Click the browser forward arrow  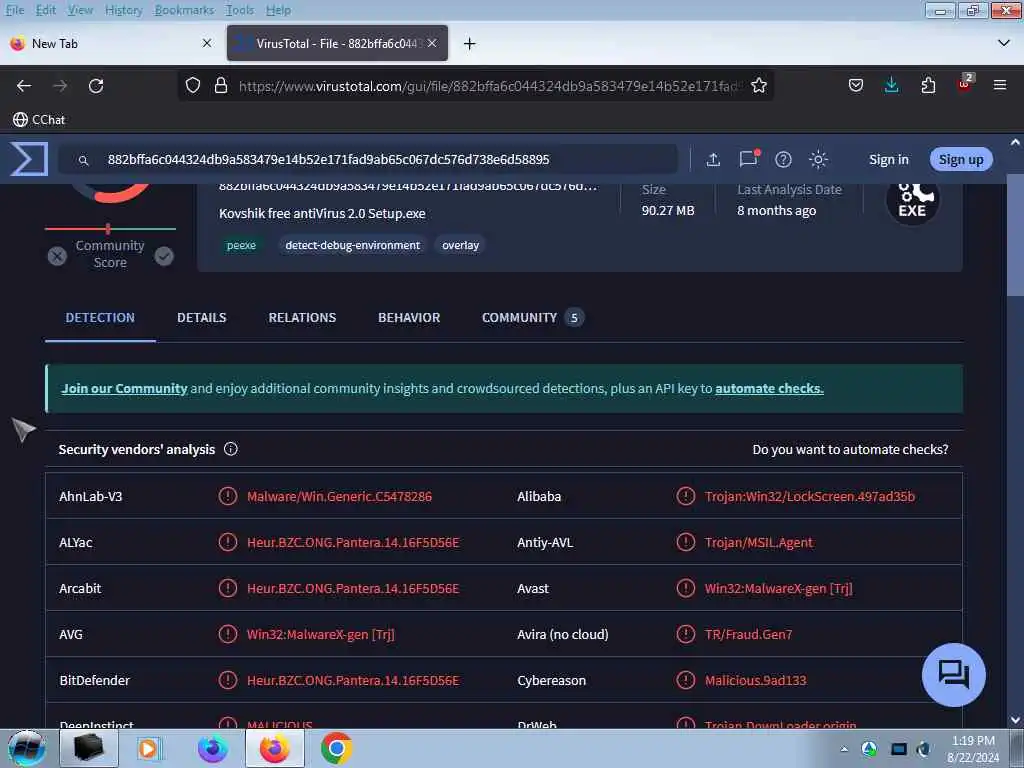pos(60,86)
